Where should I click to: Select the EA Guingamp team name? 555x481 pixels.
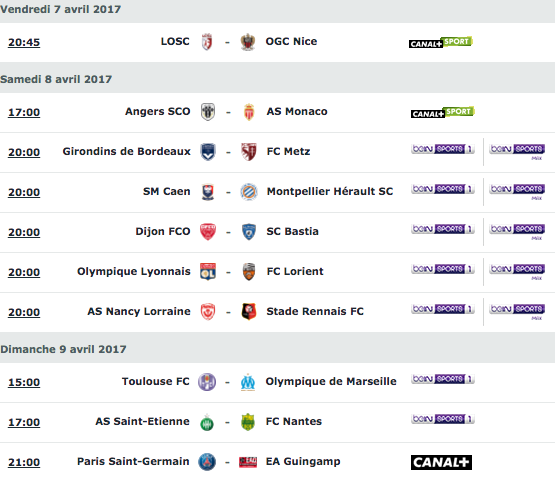pos(303,462)
